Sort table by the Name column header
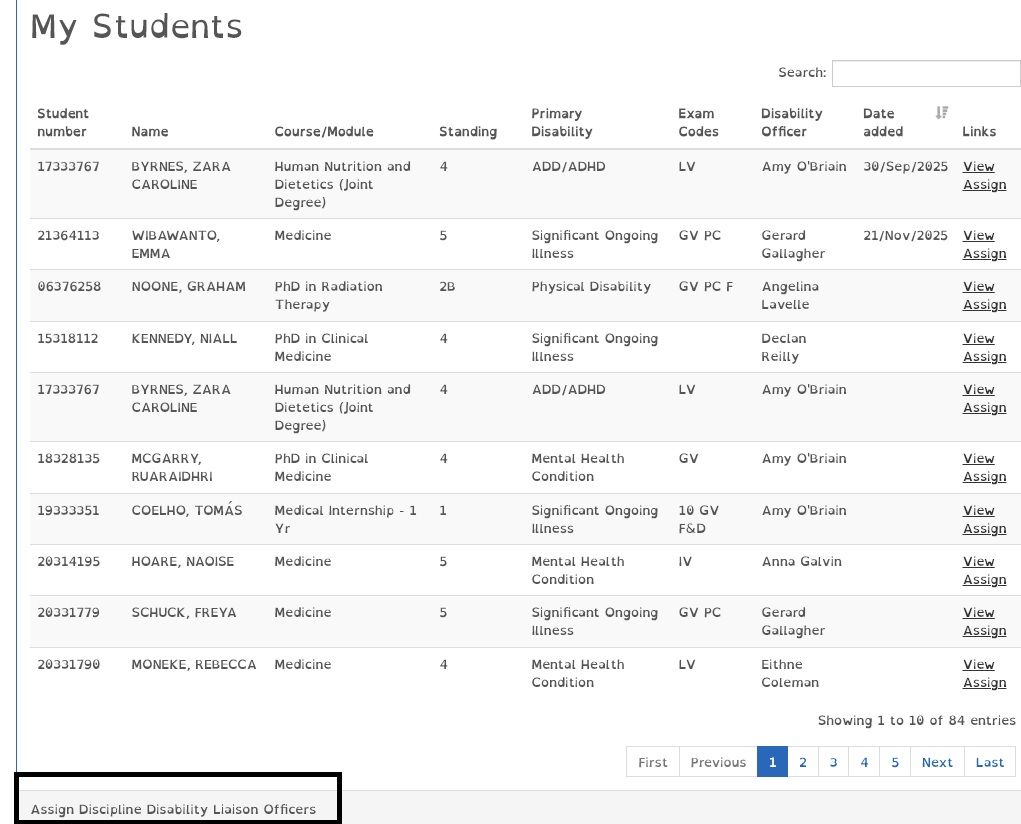This screenshot has height=824, width=1021. tap(148, 131)
